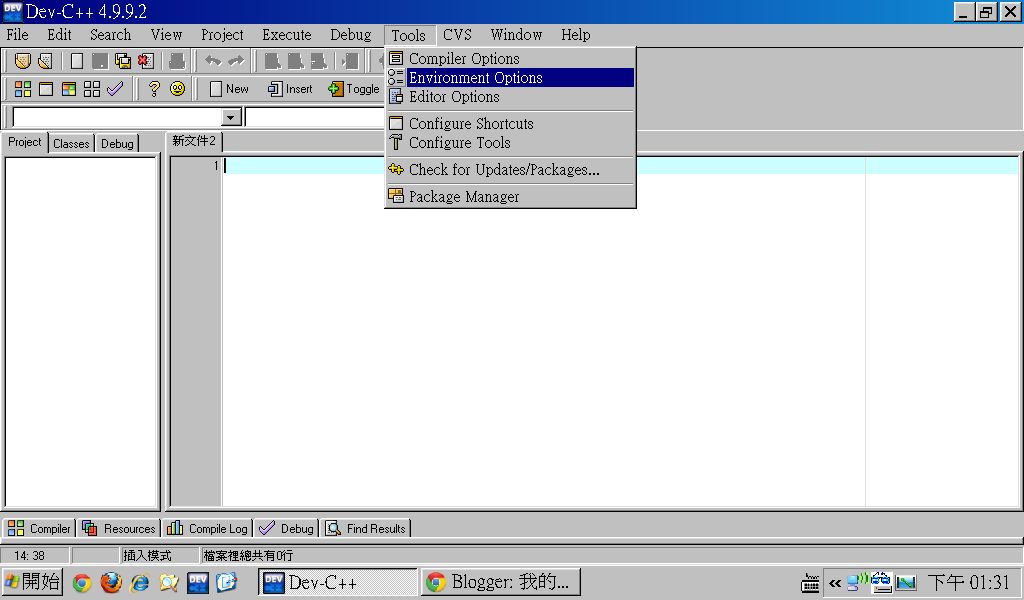Select Check for Updates/Packages entry
The height and width of the screenshot is (600, 1024).
pyautogui.click(x=510, y=170)
